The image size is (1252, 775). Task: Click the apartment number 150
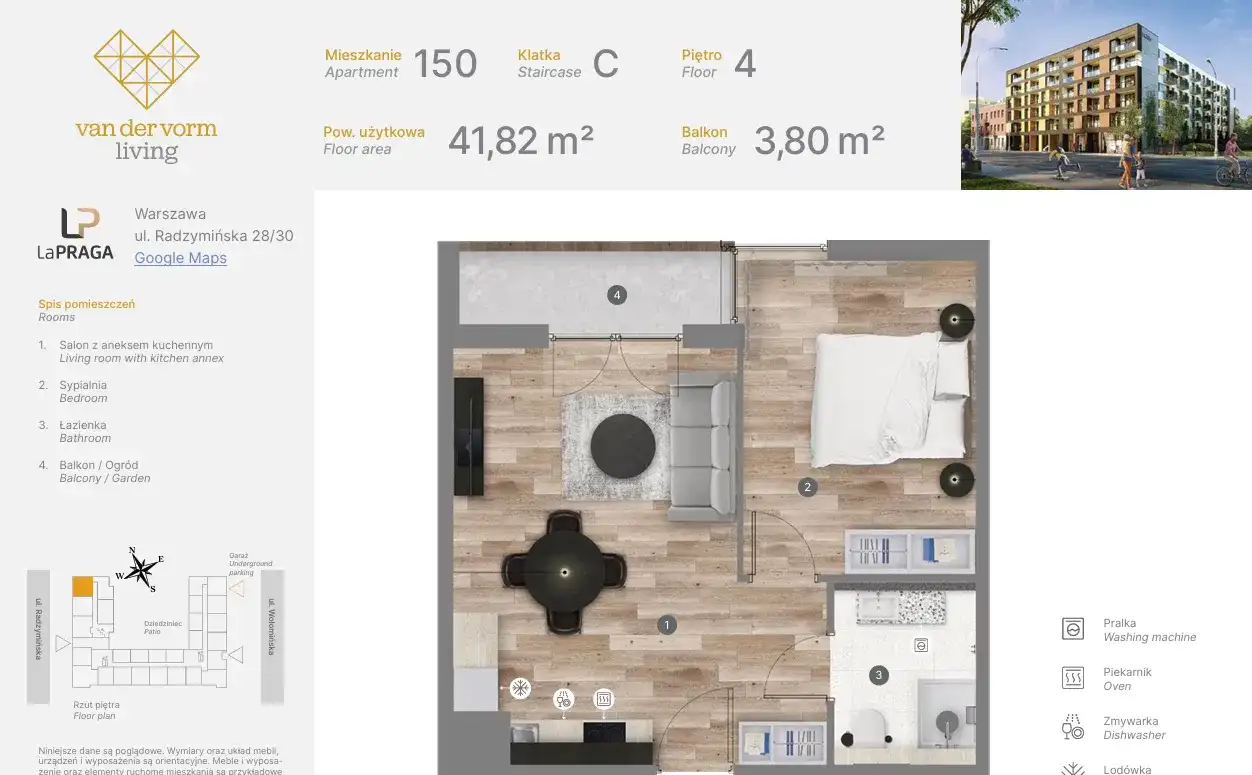point(445,64)
